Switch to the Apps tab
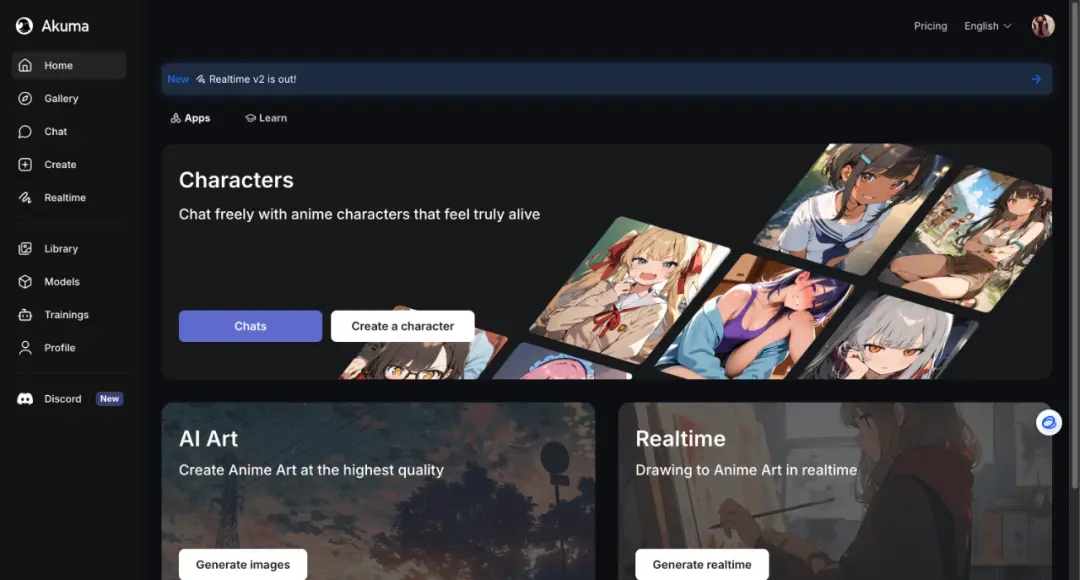This screenshot has height=580, width=1080. click(x=190, y=118)
